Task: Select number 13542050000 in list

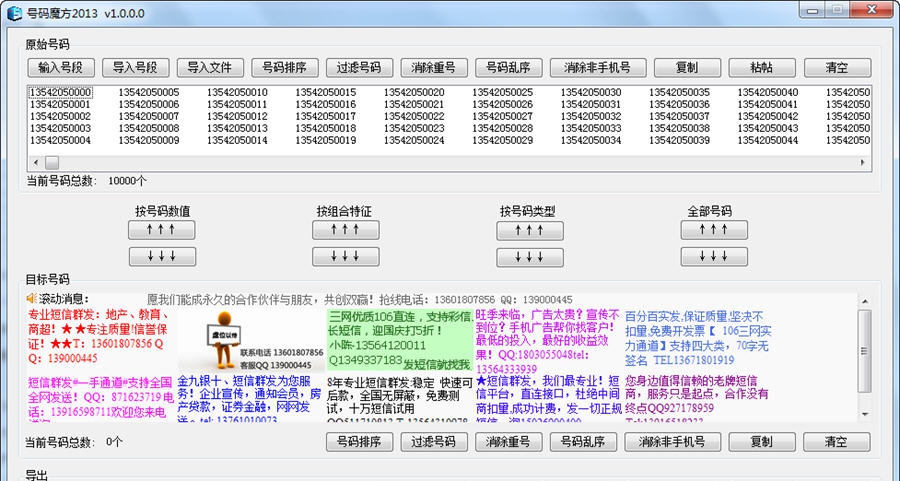Action: (60, 92)
